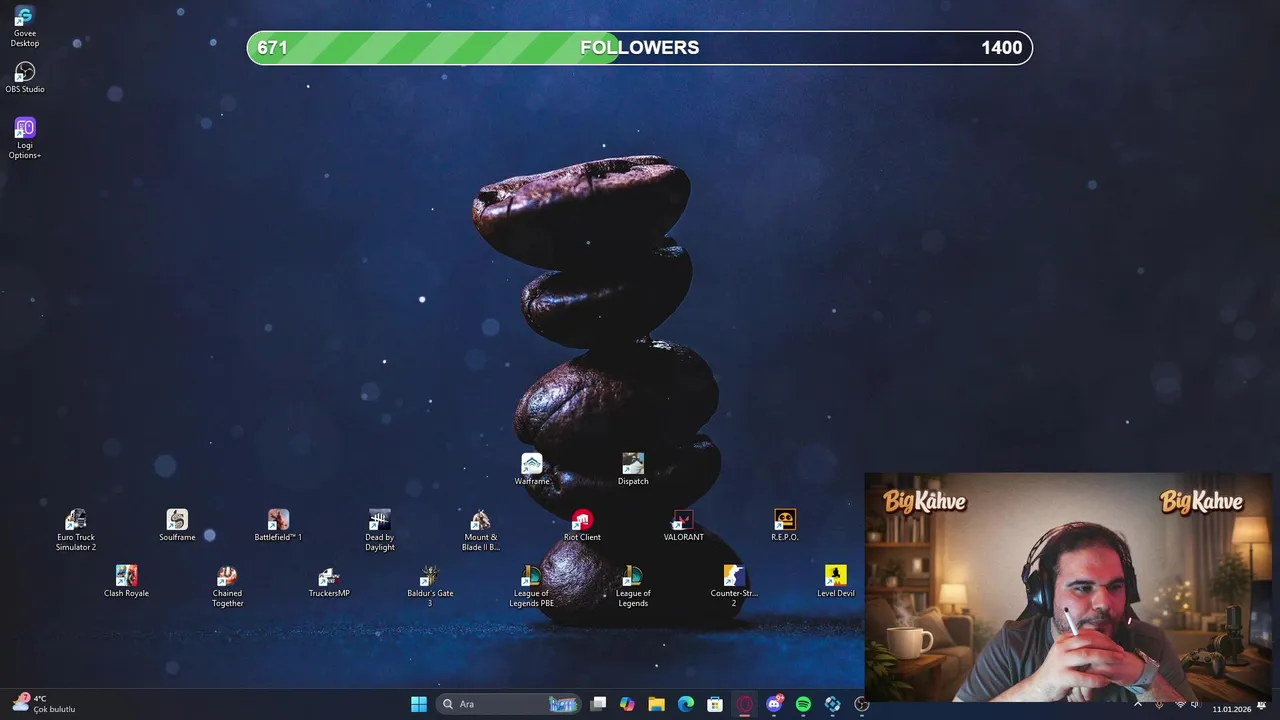The height and width of the screenshot is (720, 1280).
Task: Click the microphone icon in system tray
Action: (1159, 704)
